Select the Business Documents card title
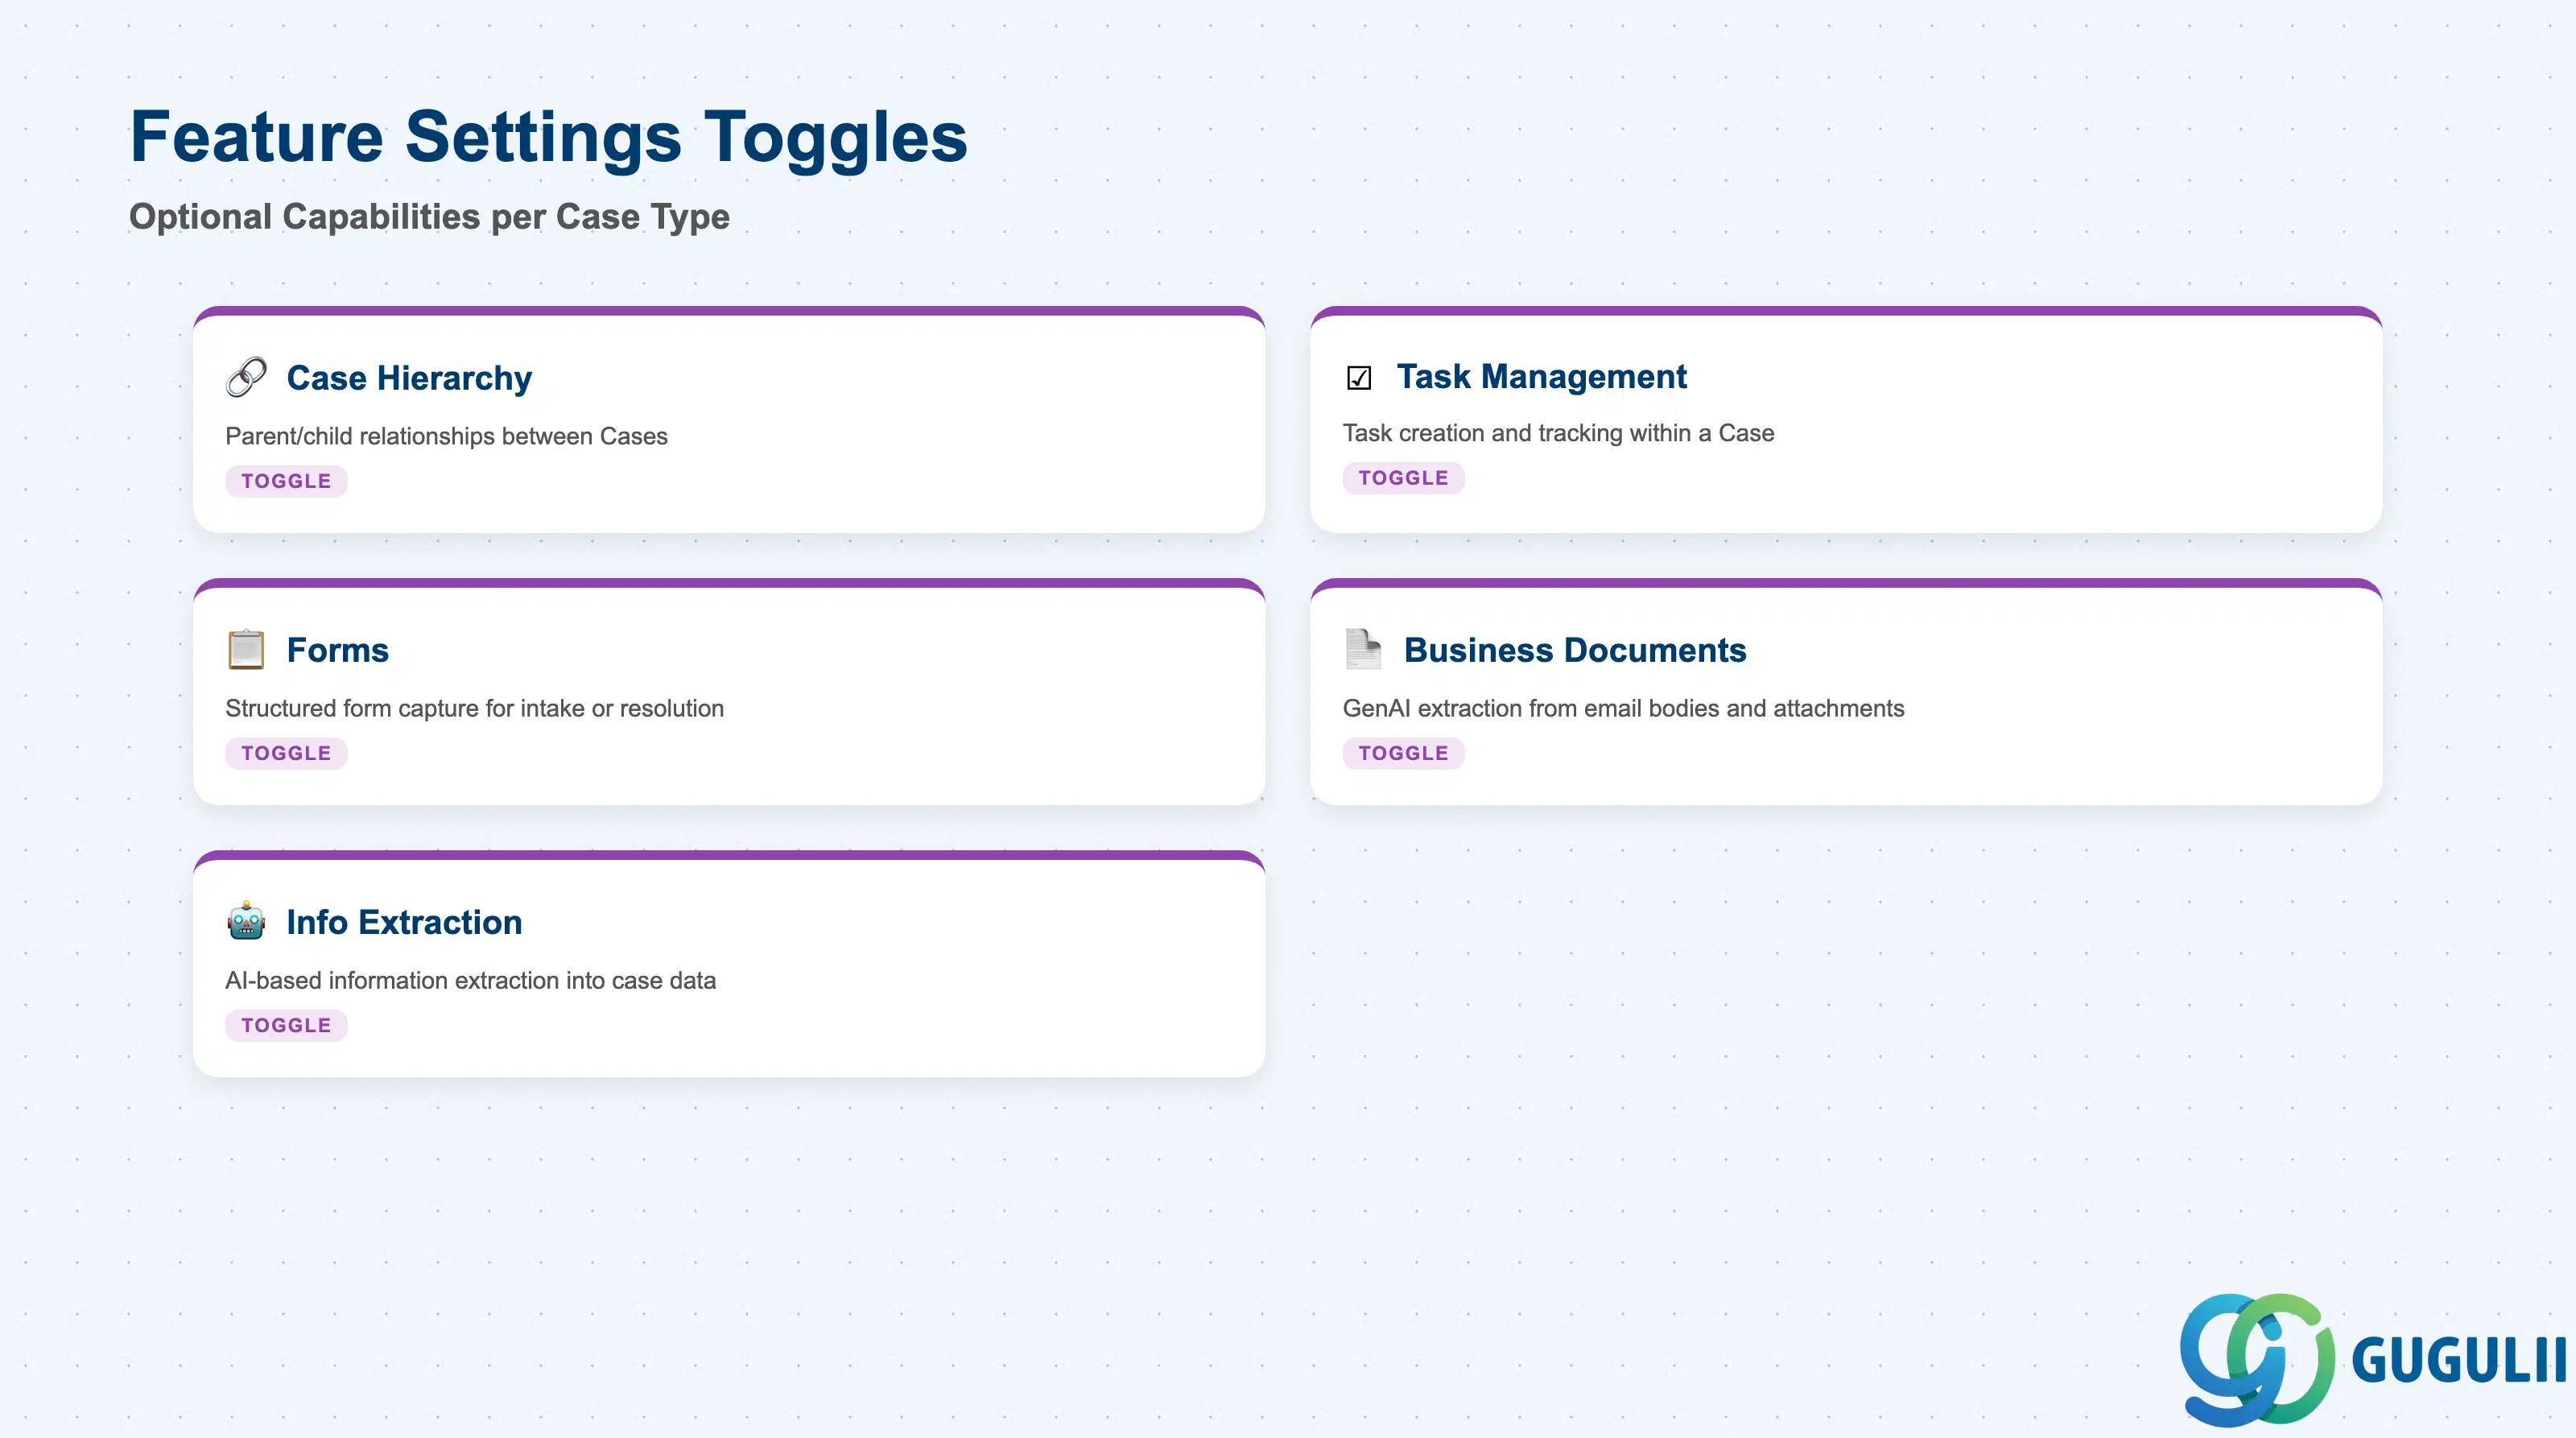Viewport: 2576px width, 1438px height. pos(1575,650)
